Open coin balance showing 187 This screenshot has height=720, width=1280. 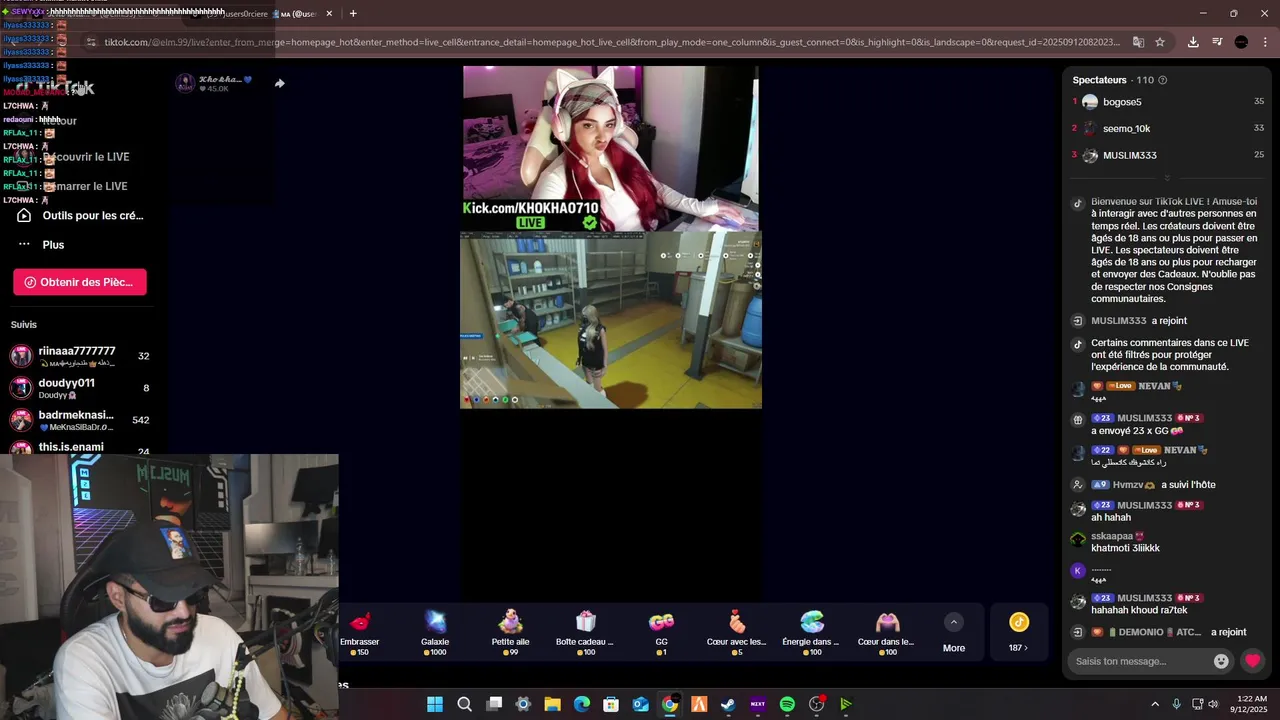coord(1018,633)
